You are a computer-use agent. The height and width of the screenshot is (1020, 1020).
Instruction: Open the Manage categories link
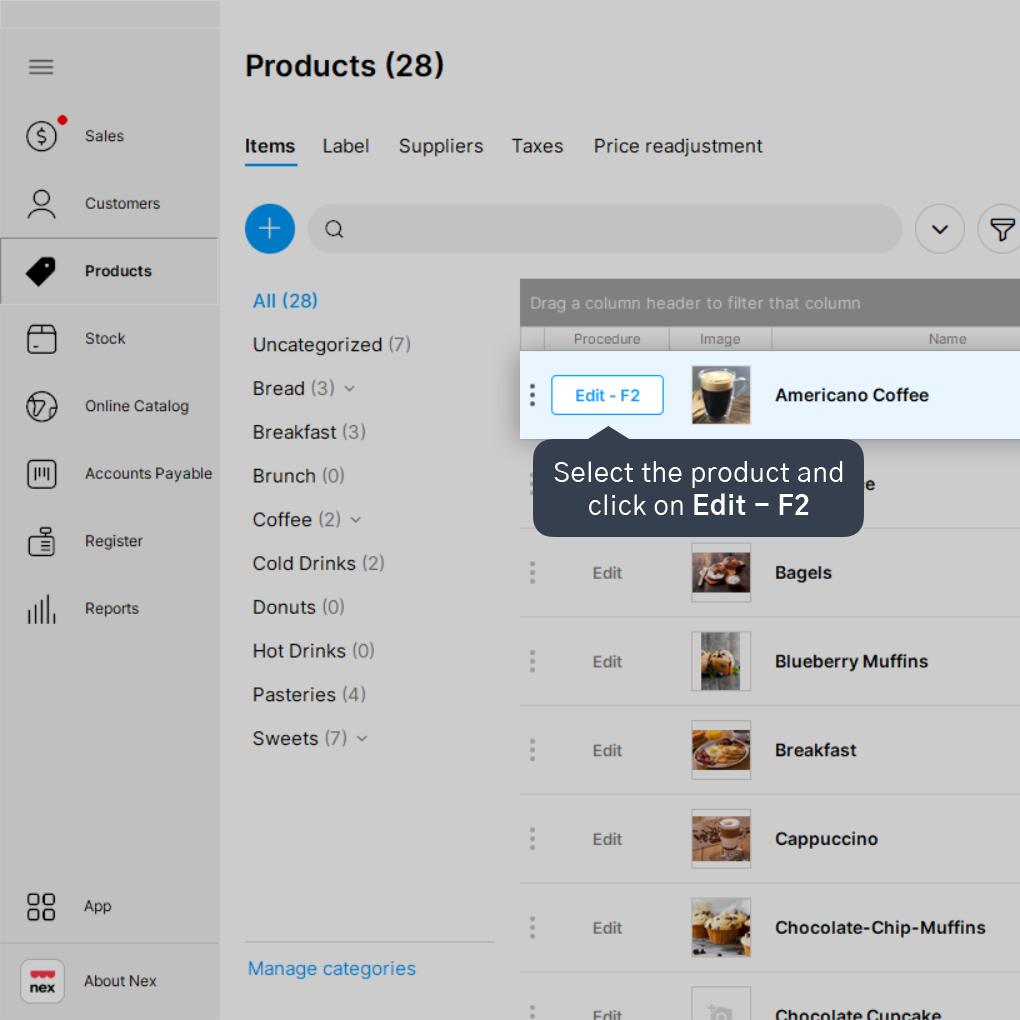click(332, 969)
